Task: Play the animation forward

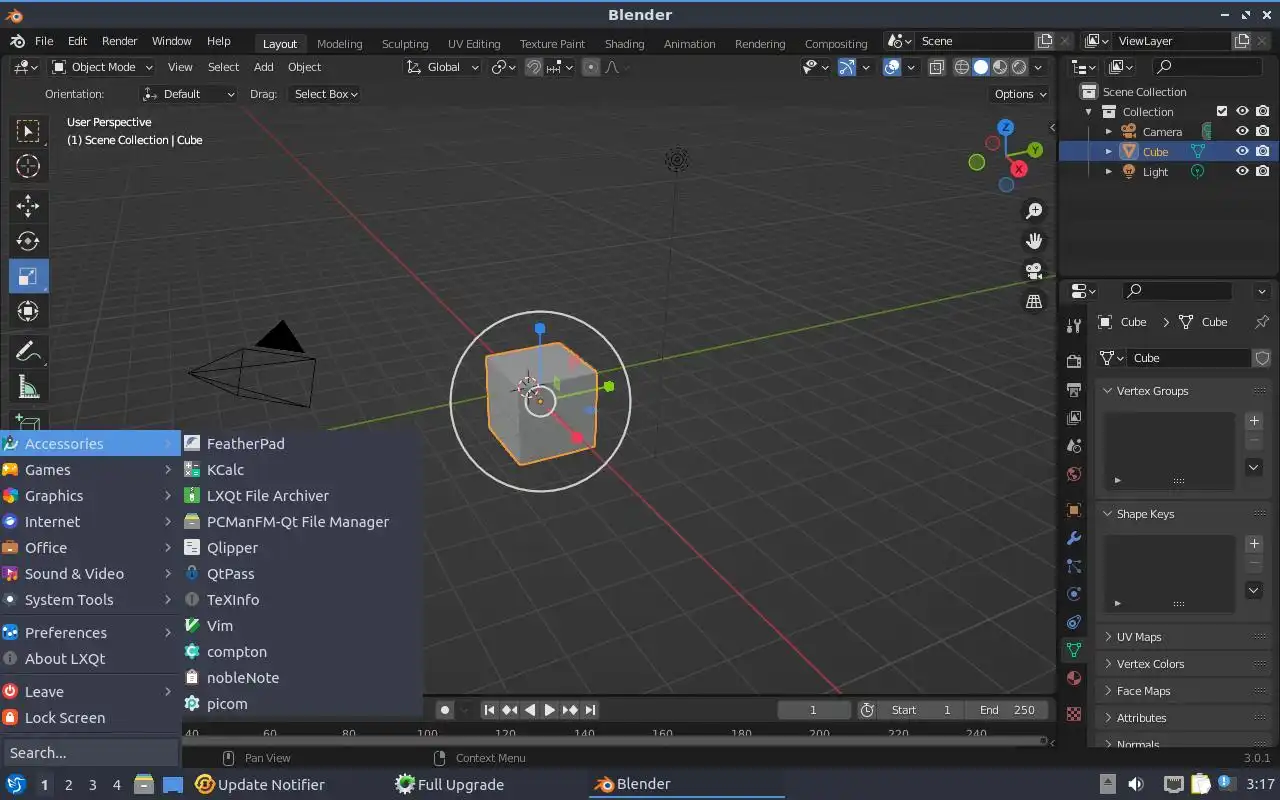Action: point(549,710)
